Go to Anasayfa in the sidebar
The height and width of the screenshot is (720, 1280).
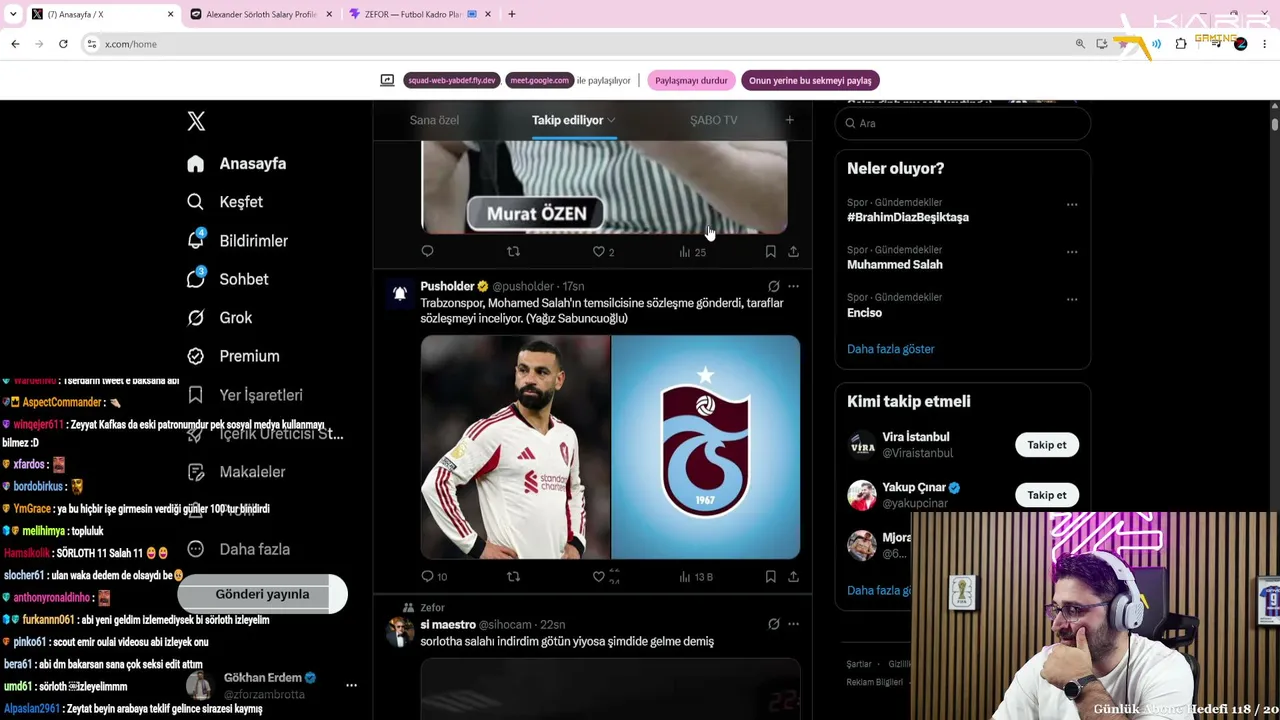tap(237, 163)
